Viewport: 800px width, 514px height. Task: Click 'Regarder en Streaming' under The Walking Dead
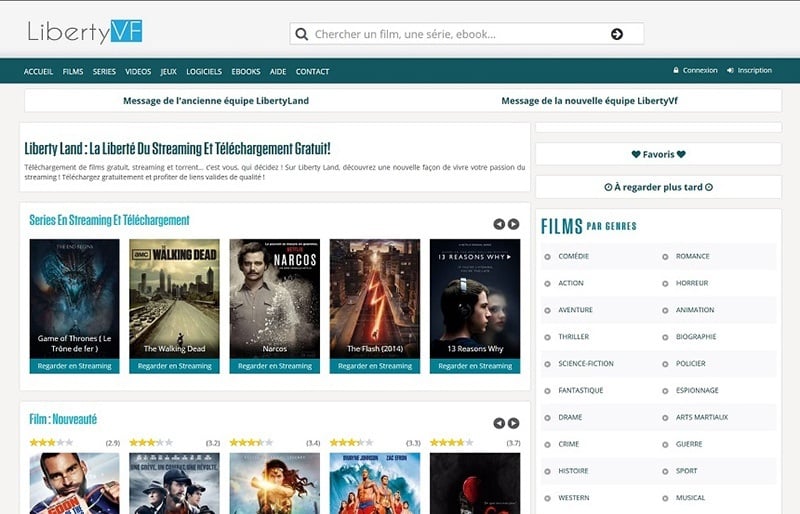174,366
